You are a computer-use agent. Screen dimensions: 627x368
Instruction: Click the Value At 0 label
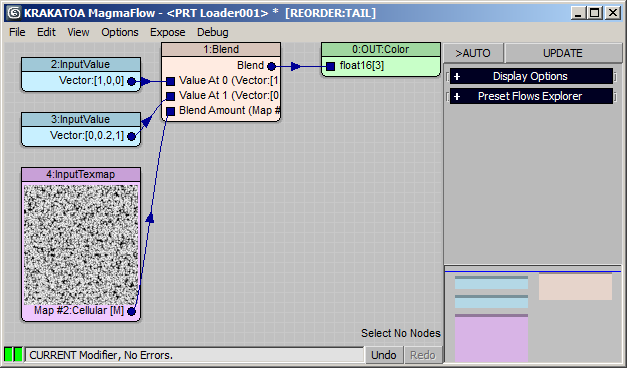pos(228,80)
